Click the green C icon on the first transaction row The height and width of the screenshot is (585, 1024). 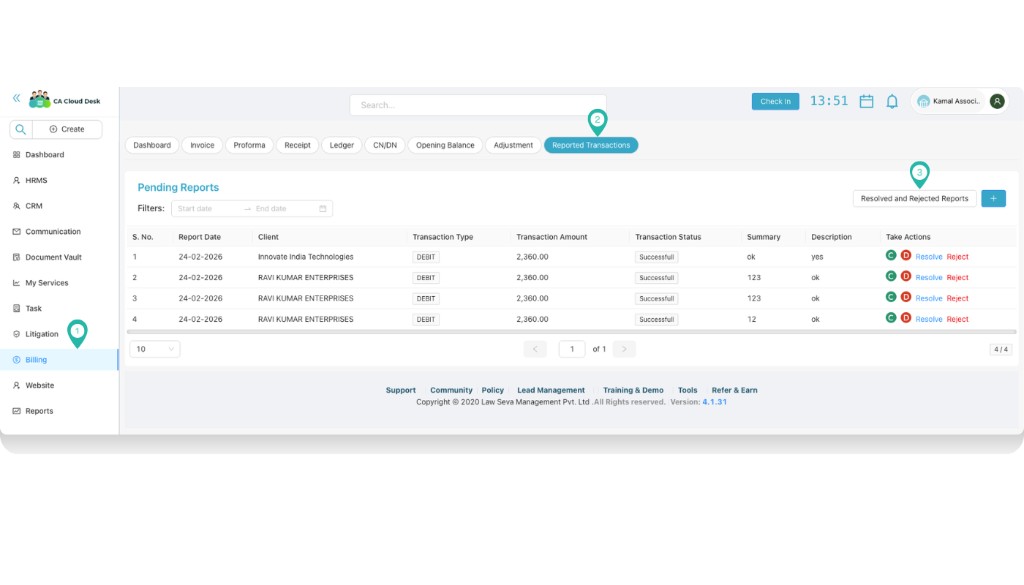(890, 257)
